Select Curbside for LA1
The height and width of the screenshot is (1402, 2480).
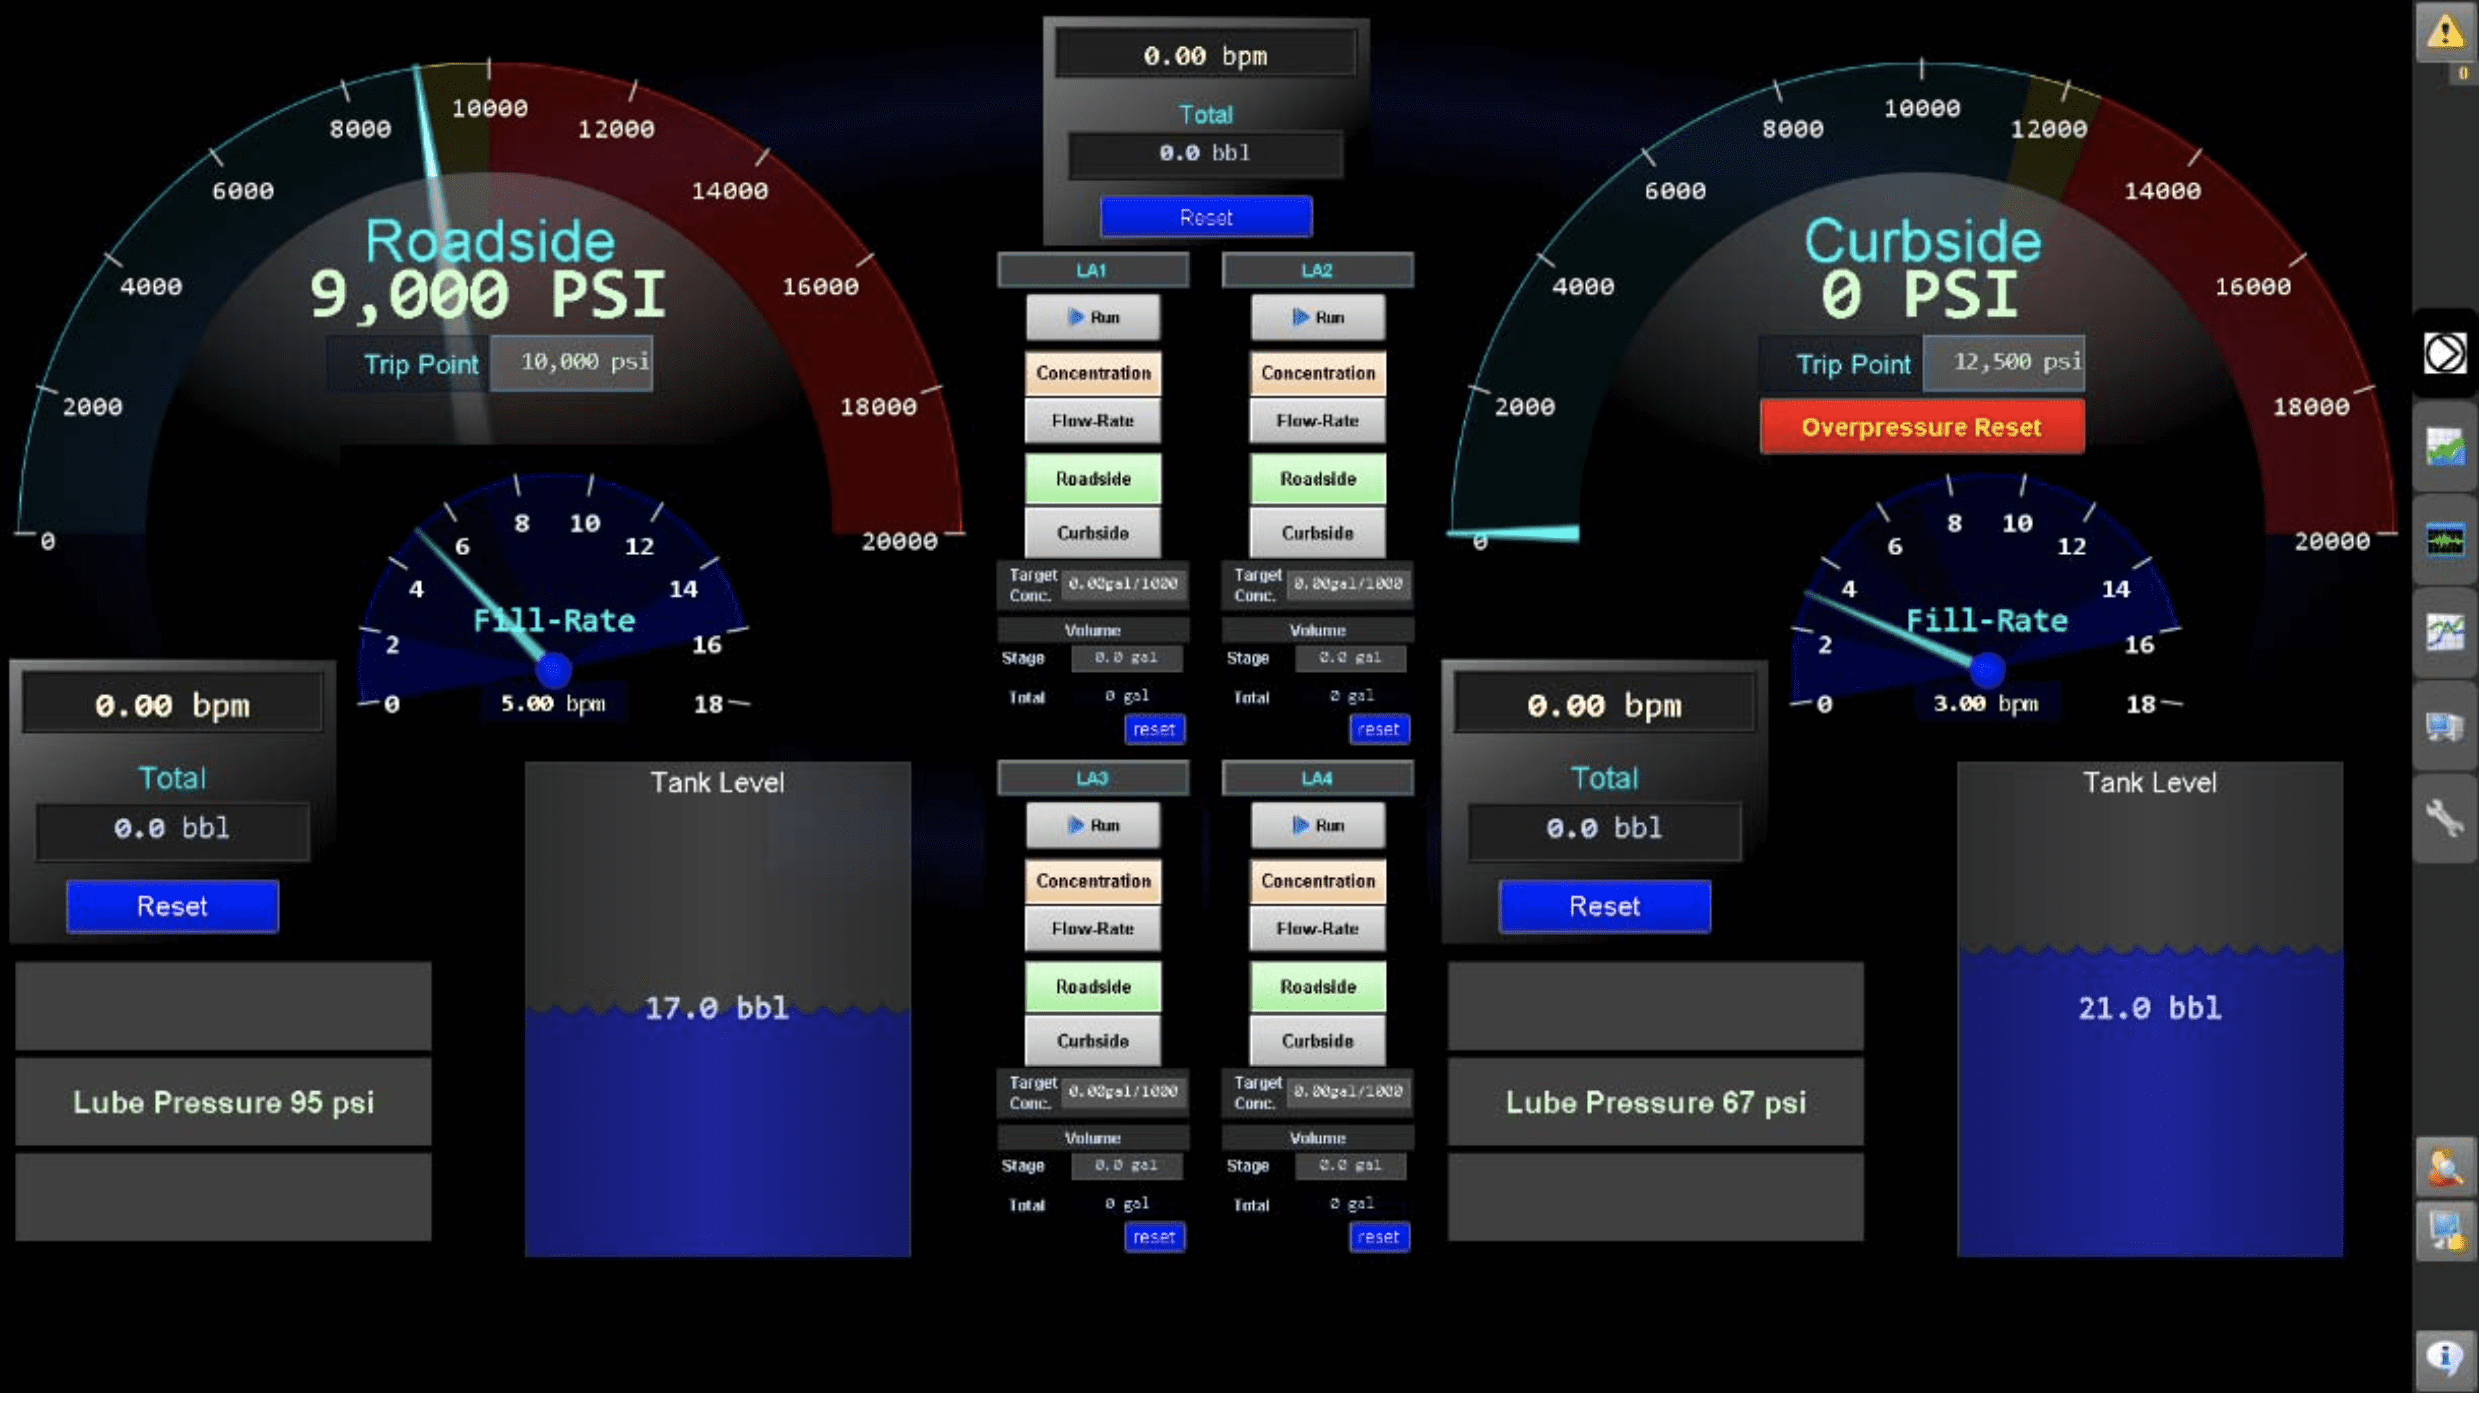(1093, 534)
